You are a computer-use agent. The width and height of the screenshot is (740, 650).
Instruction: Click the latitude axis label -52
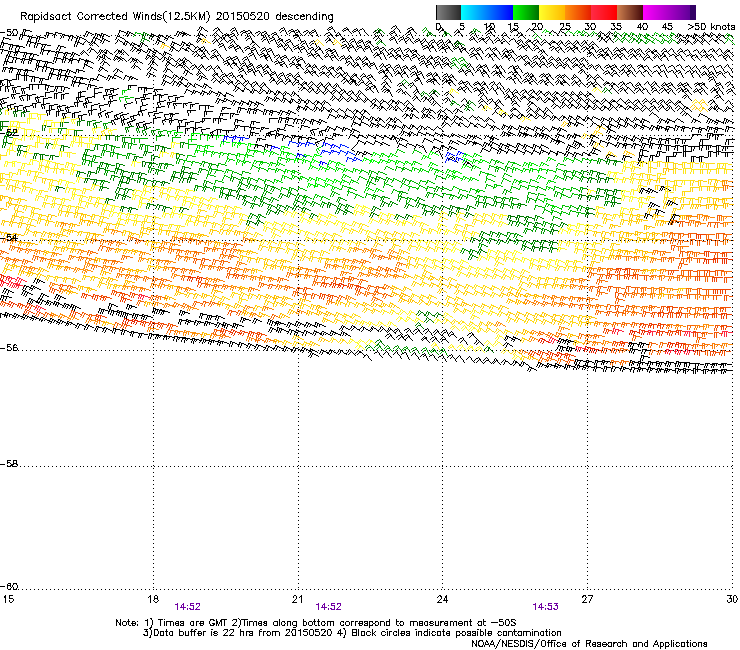tap(9, 133)
